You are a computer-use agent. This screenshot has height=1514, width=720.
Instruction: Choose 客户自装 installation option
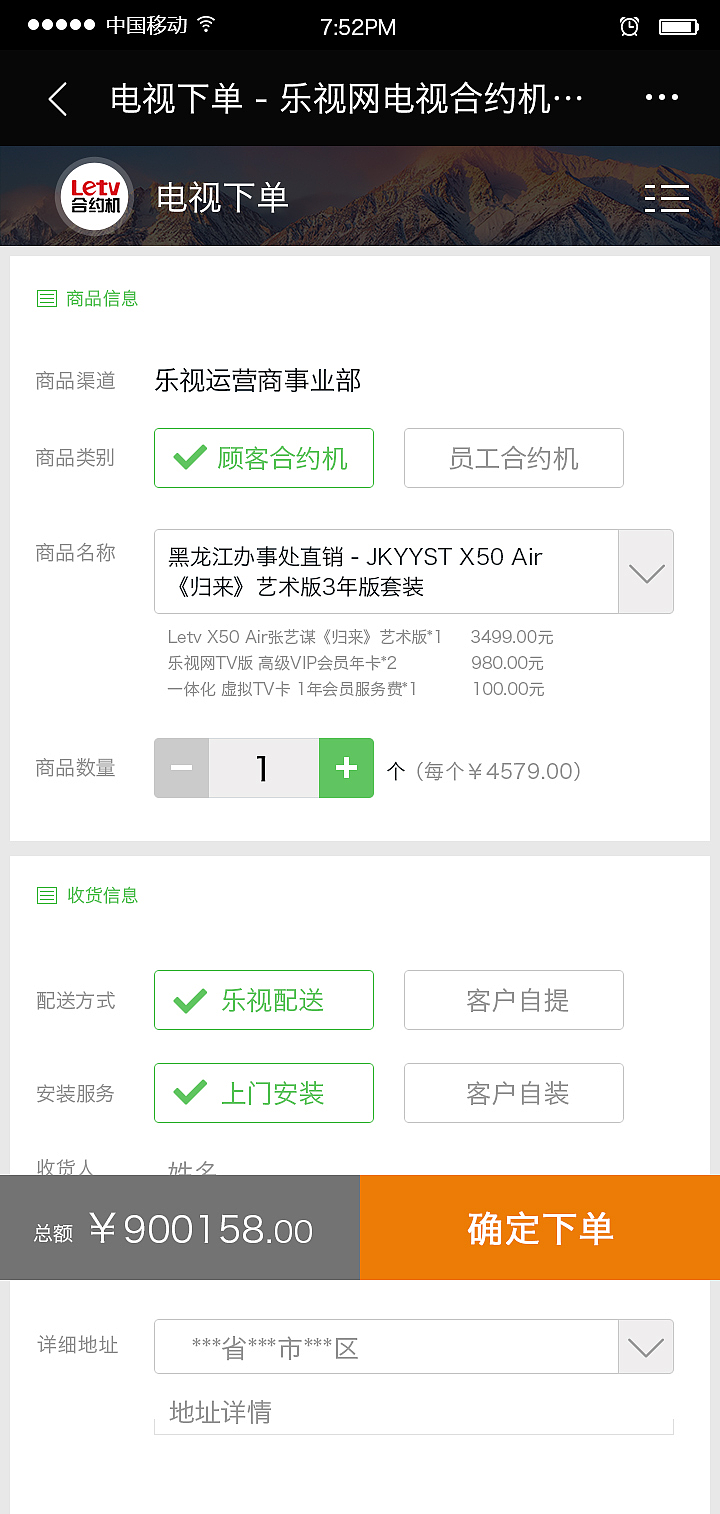tap(513, 1092)
